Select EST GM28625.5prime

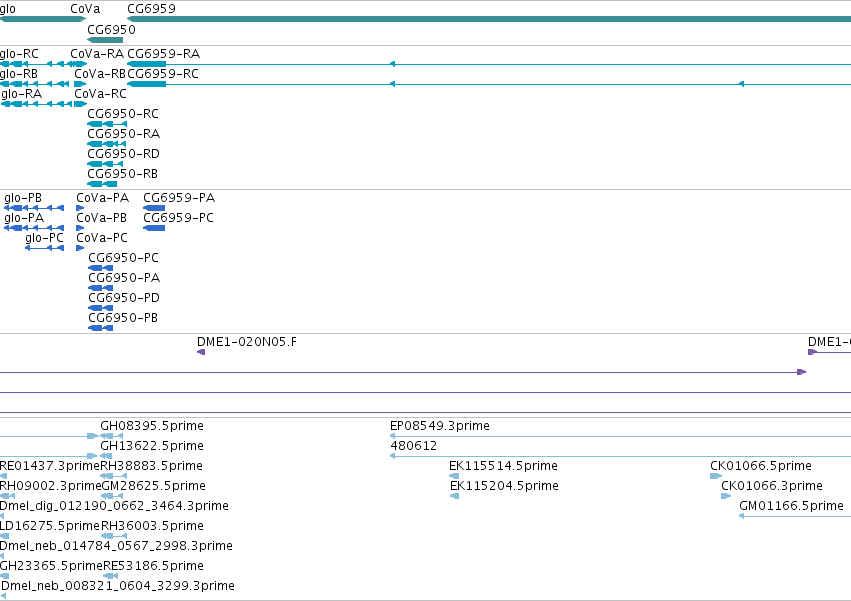(154, 486)
